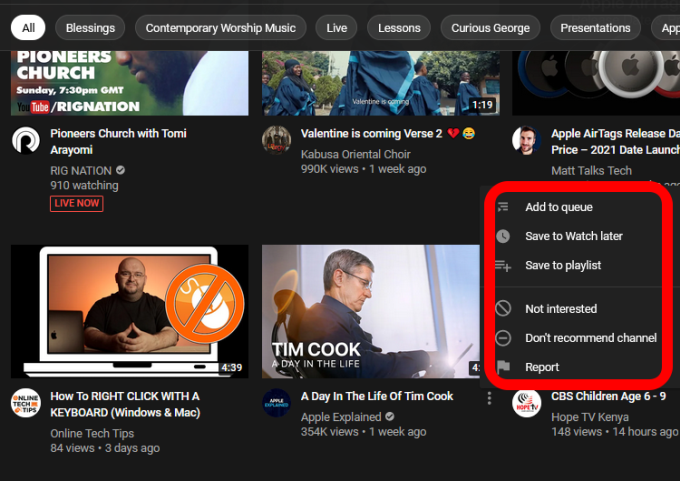Select the Presentations filter chip

pyautogui.click(x=595, y=28)
